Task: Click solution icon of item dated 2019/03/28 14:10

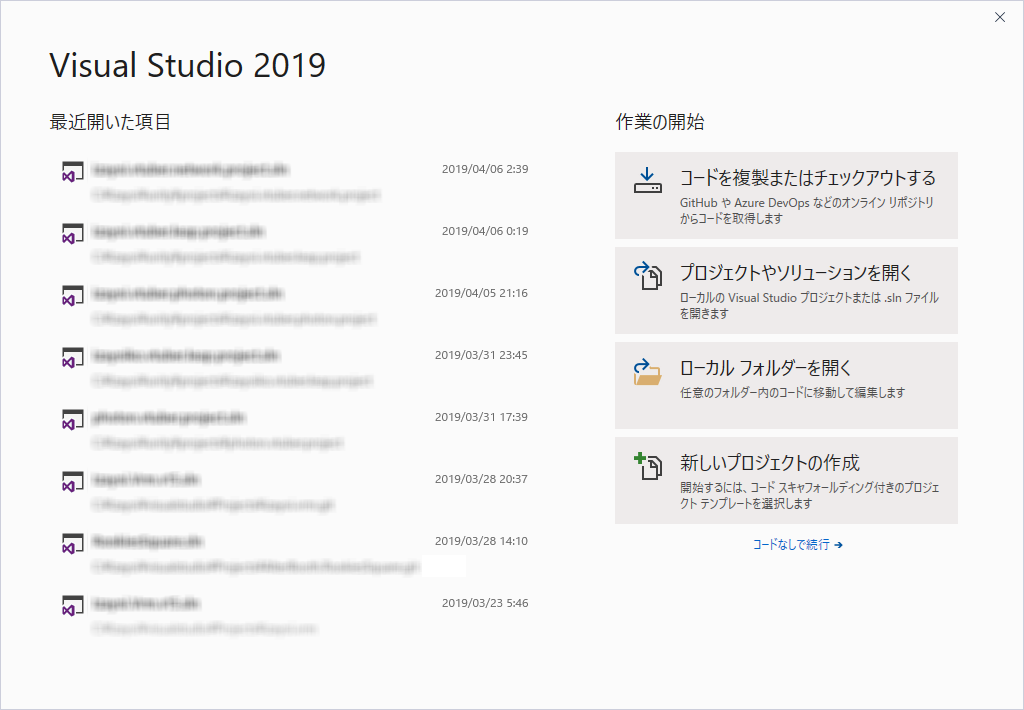Action: tap(72, 544)
